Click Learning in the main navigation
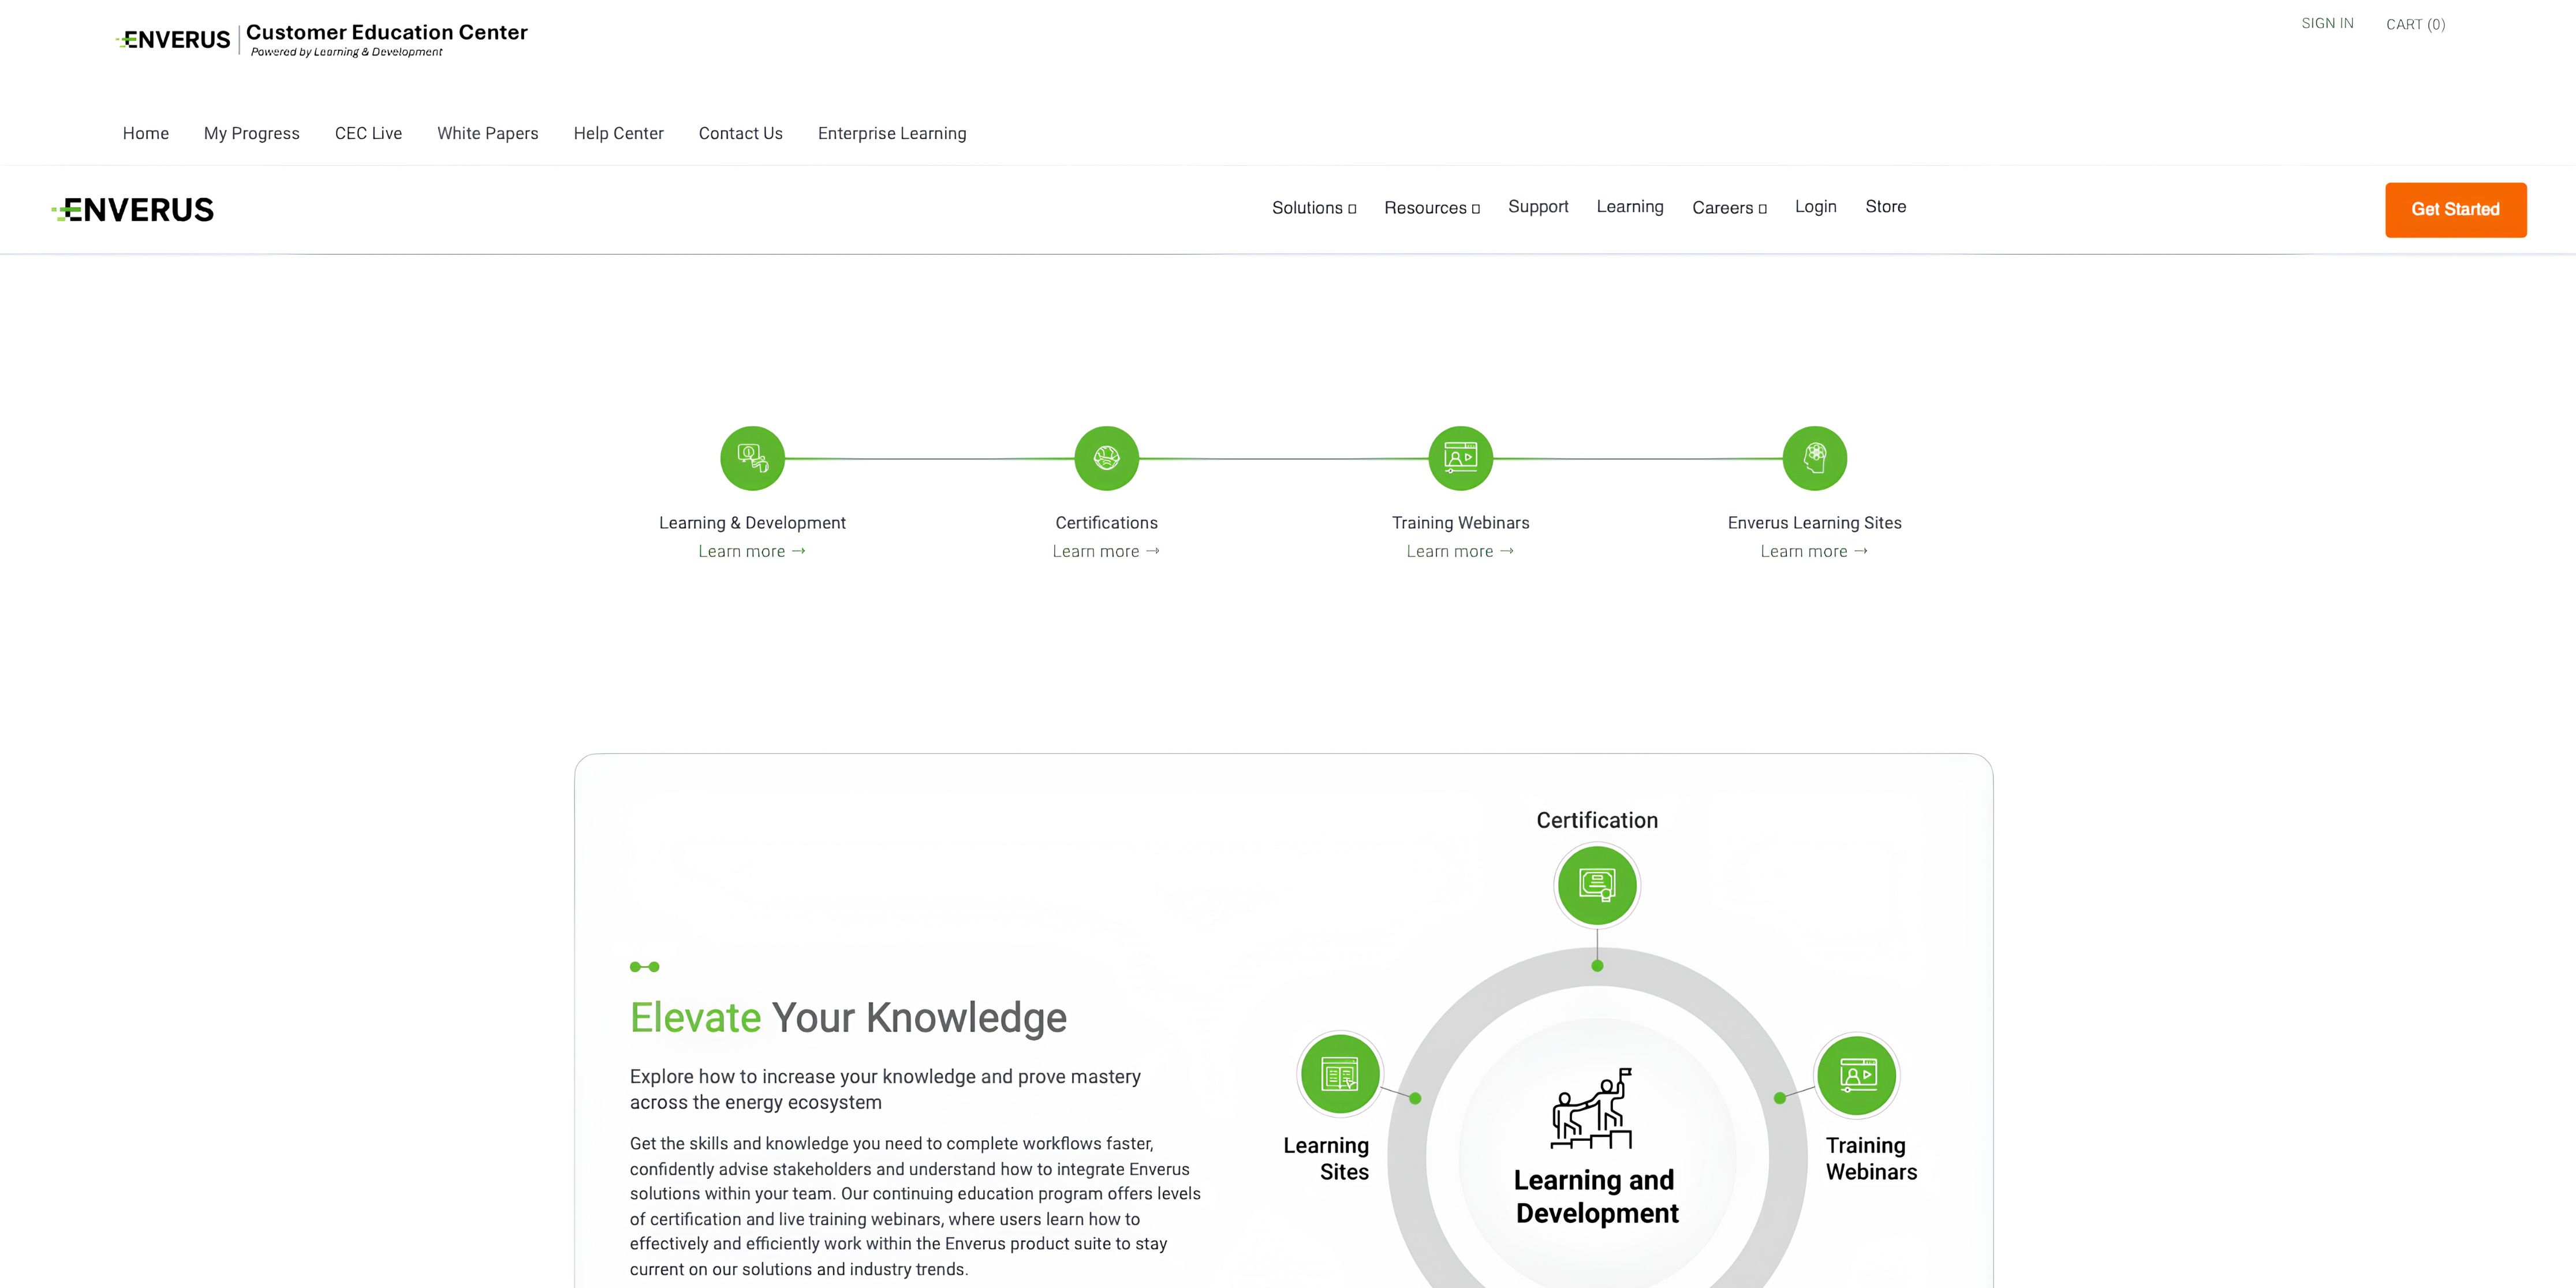 1630,207
